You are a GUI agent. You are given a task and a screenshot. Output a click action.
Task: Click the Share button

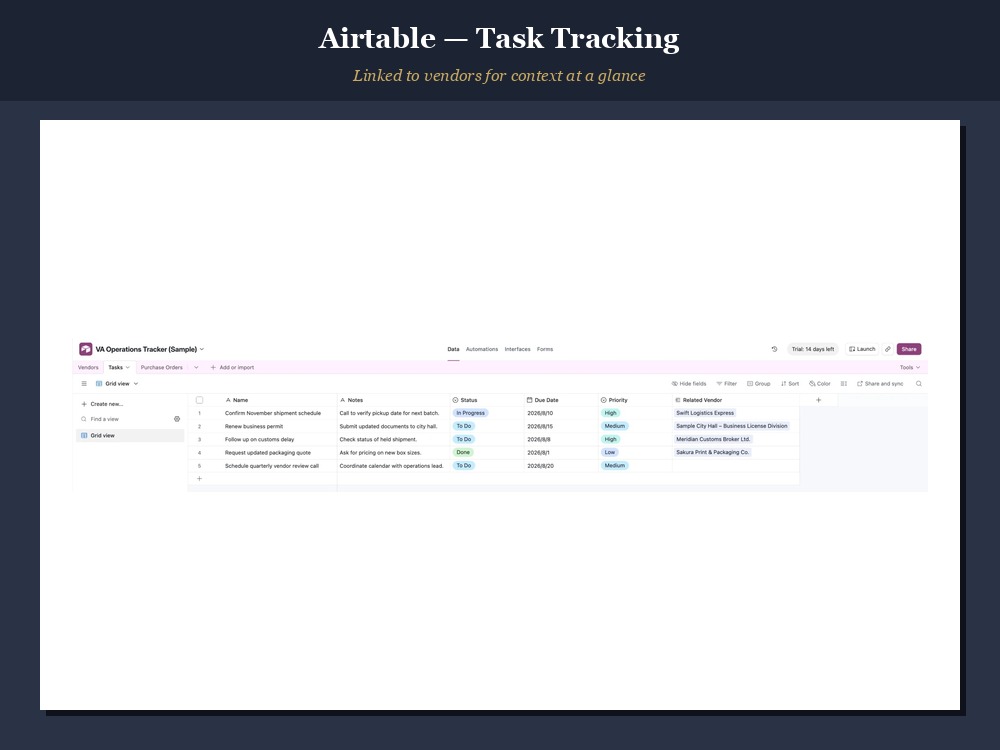click(x=909, y=349)
